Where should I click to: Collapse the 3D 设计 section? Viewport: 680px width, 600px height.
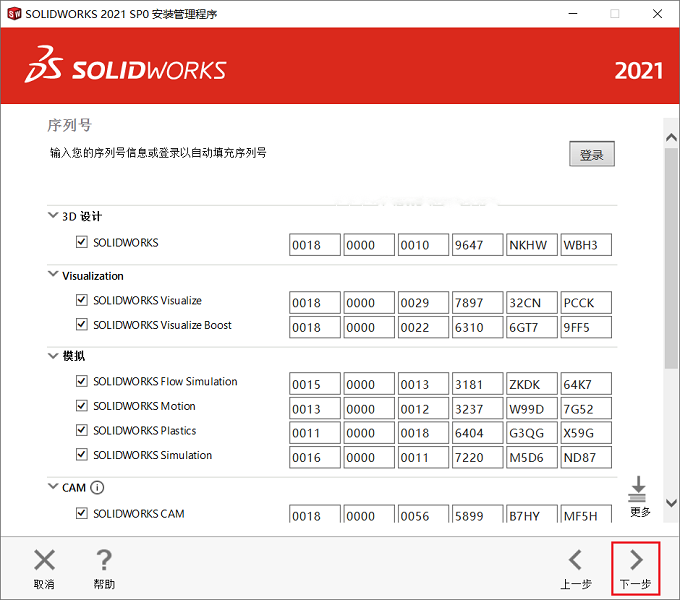[x=53, y=215]
